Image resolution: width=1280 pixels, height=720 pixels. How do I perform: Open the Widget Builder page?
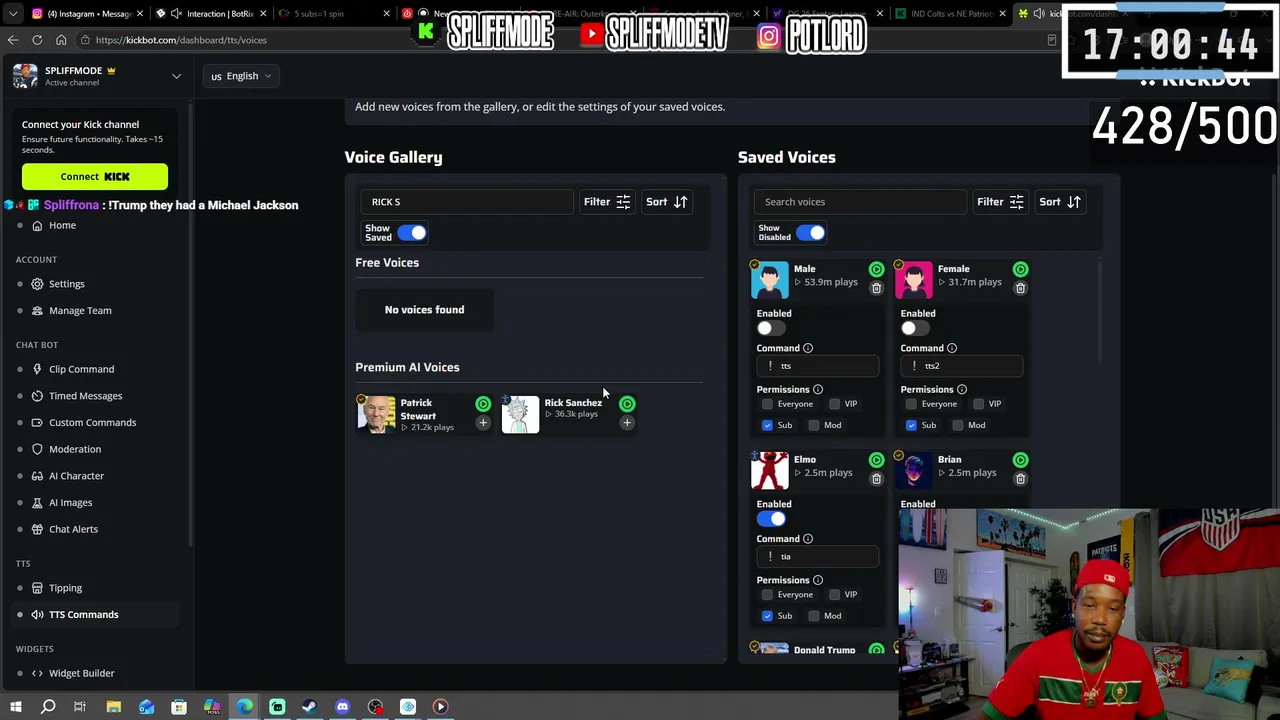point(81,674)
